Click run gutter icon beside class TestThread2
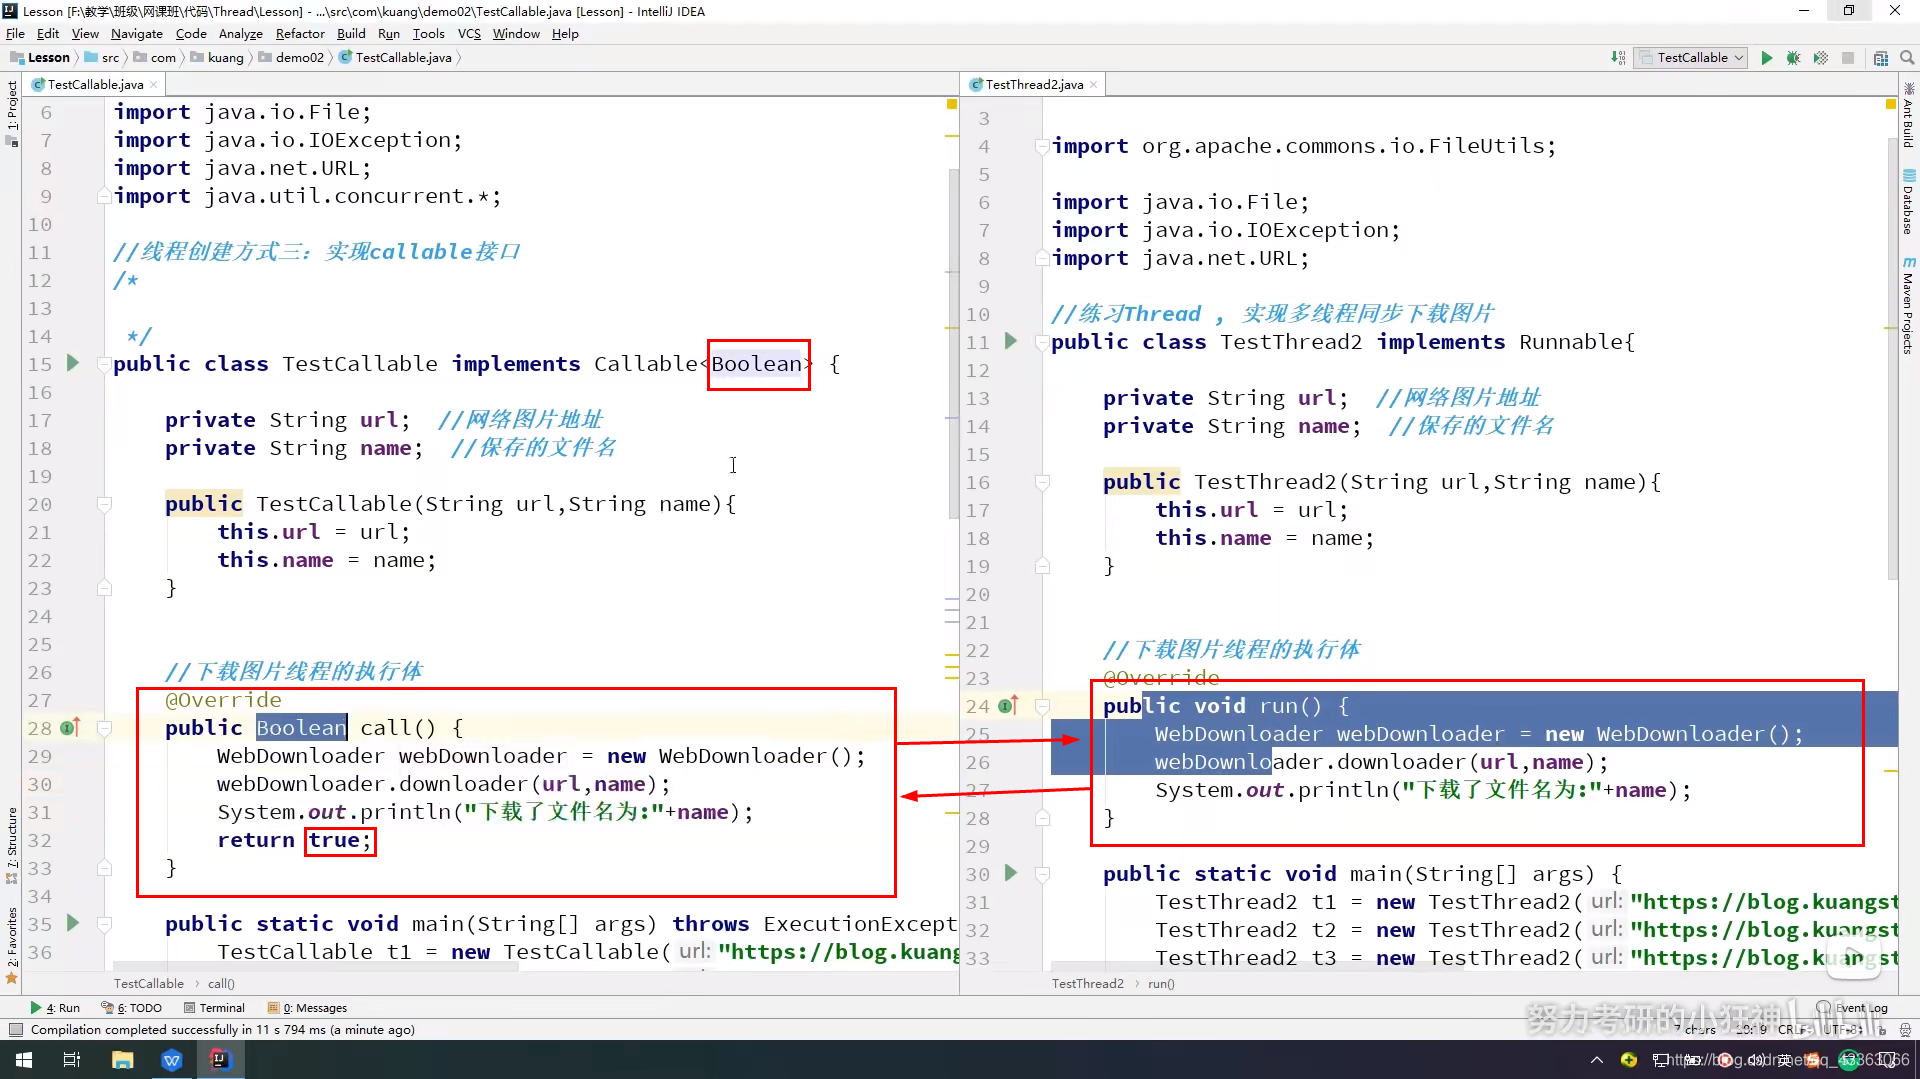1920x1079 pixels. click(x=1011, y=341)
